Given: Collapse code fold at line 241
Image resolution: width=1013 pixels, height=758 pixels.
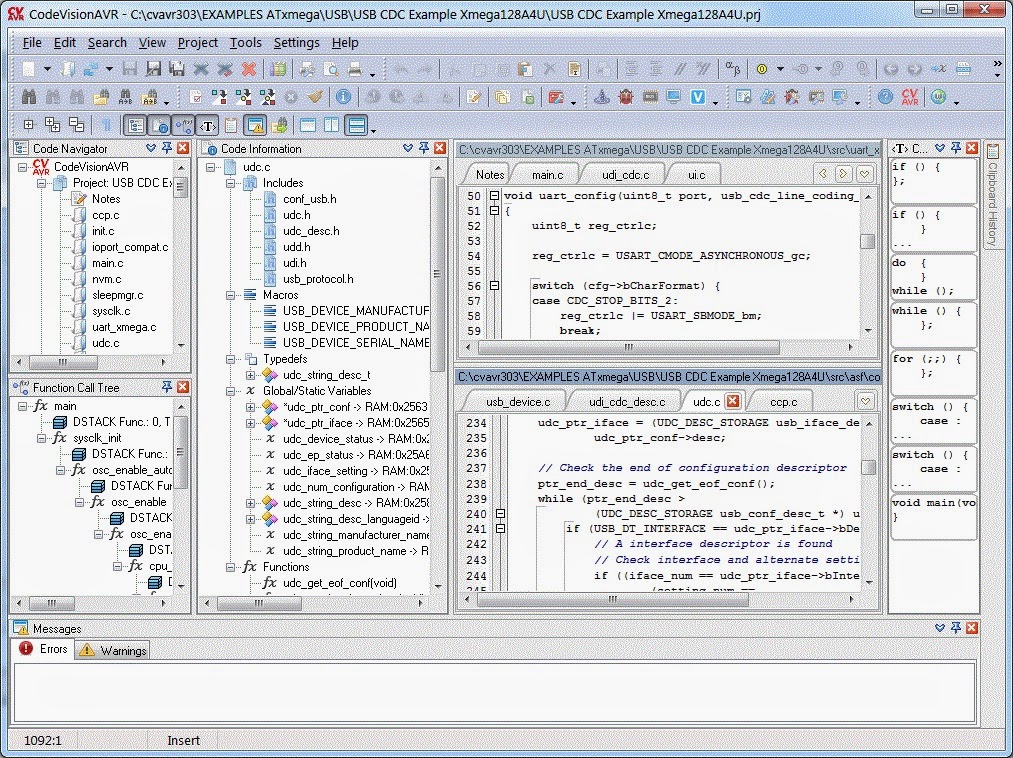Looking at the screenshot, I should click(500, 529).
